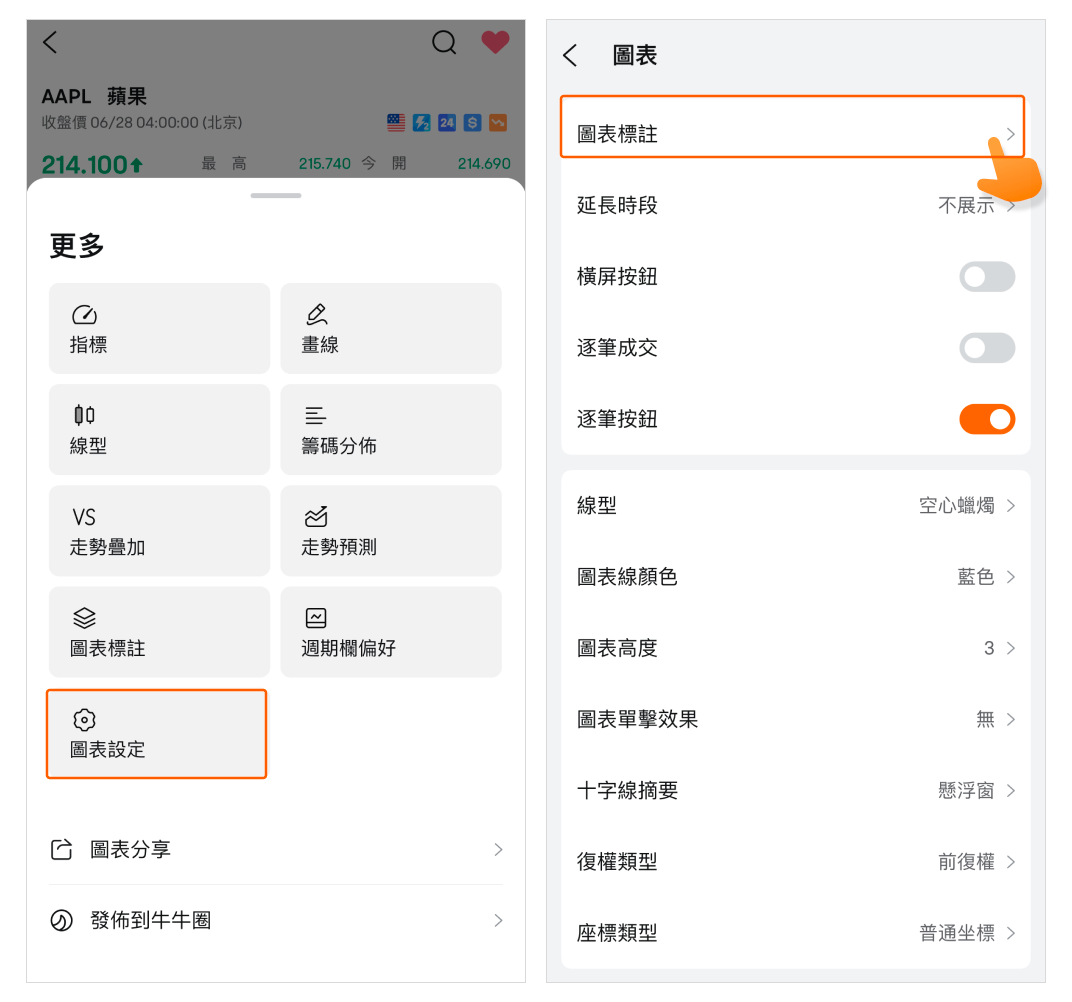
Task: Enable the 橫屏按鈕 toggle
Action: pos(986,277)
